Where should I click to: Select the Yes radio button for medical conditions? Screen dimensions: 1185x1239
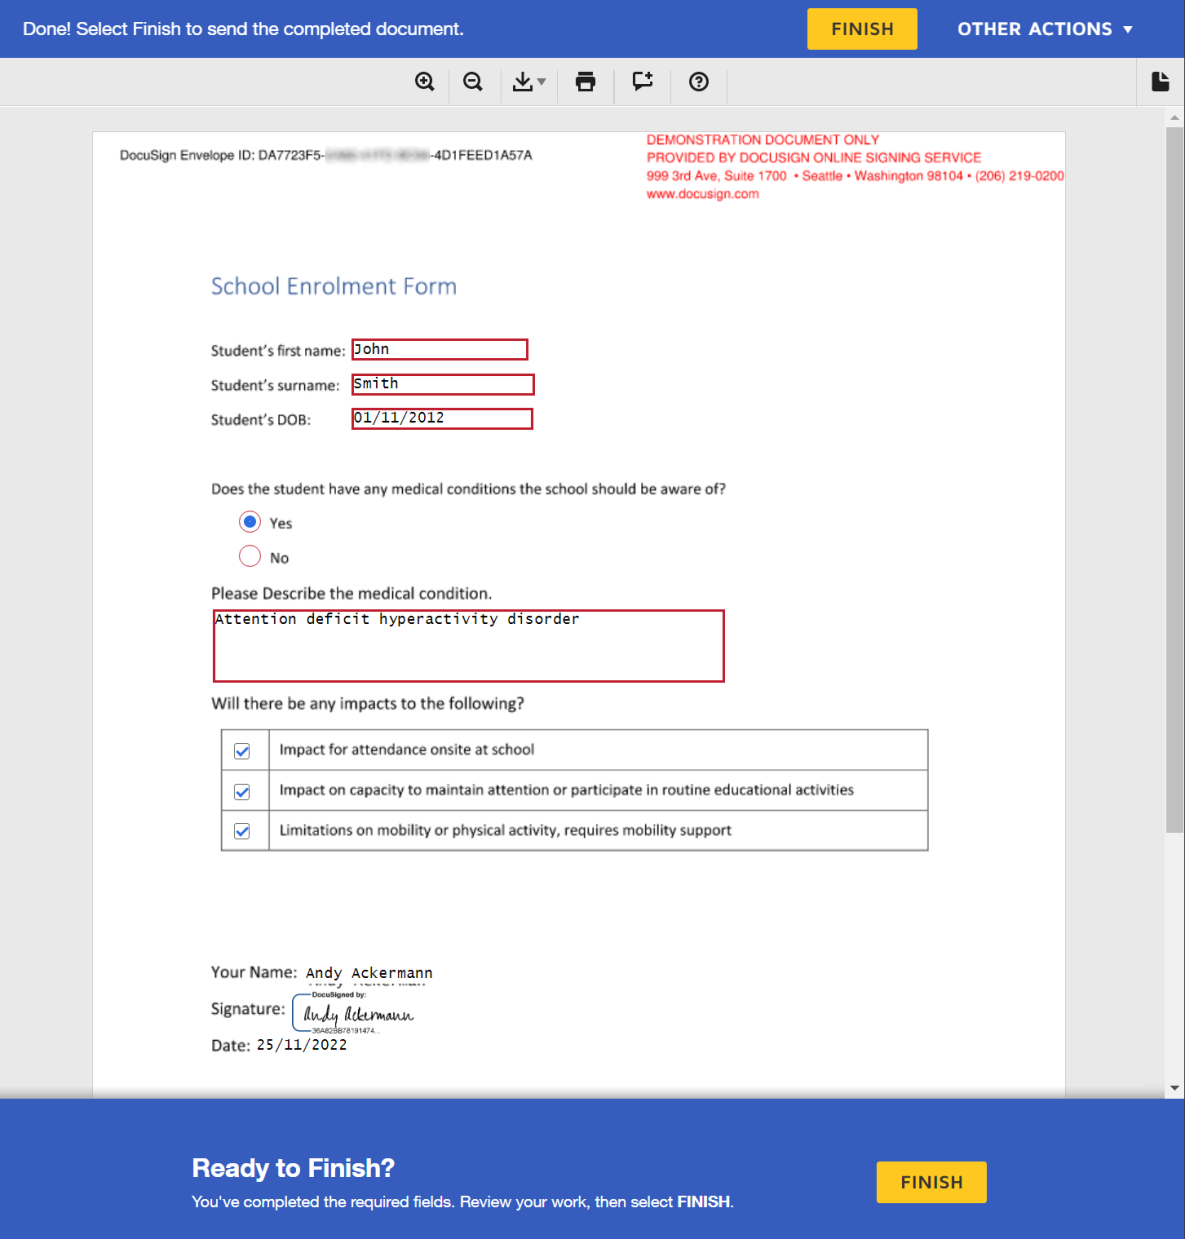pyautogui.click(x=250, y=521)
